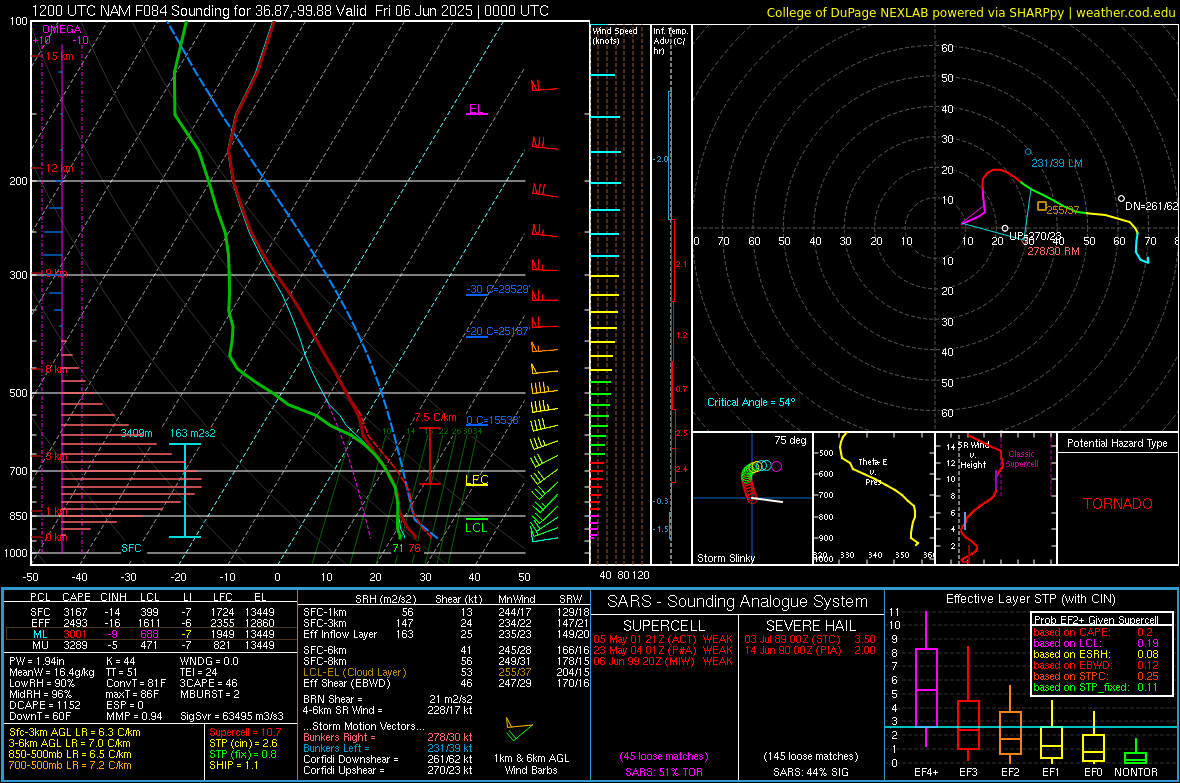Click the 'Sfc-3km AGL LR = 6.3 C/km' line

[75, 732]
